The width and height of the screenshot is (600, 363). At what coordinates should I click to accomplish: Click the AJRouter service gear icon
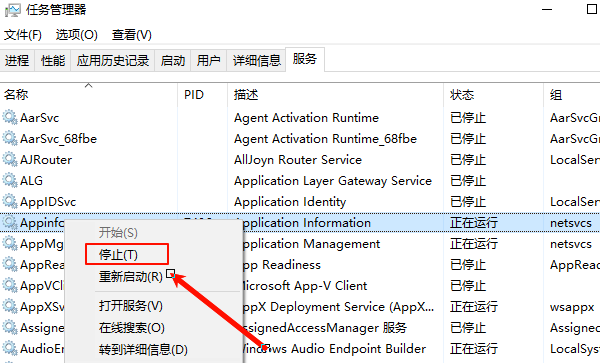[10, 159]
